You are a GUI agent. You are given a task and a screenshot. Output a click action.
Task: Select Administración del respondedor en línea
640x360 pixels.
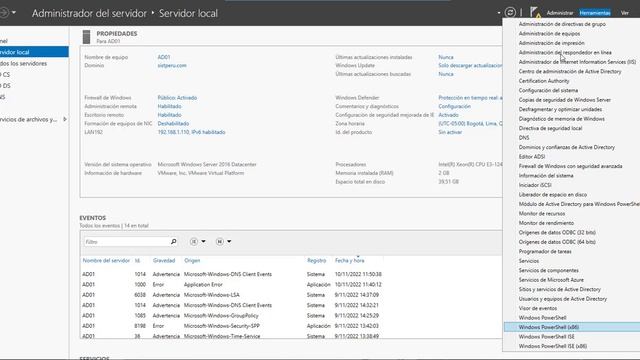coord(565,52)
